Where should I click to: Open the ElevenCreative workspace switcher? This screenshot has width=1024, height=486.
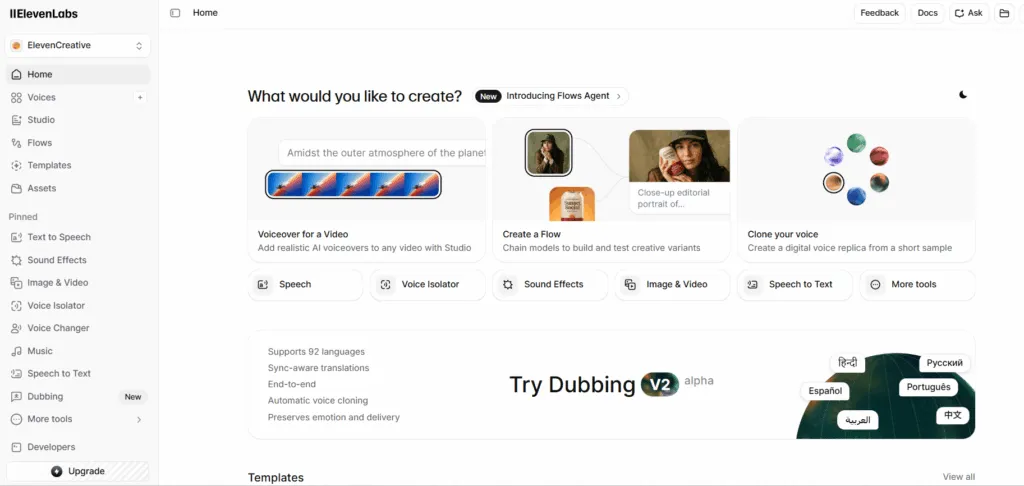pos(78,46)
